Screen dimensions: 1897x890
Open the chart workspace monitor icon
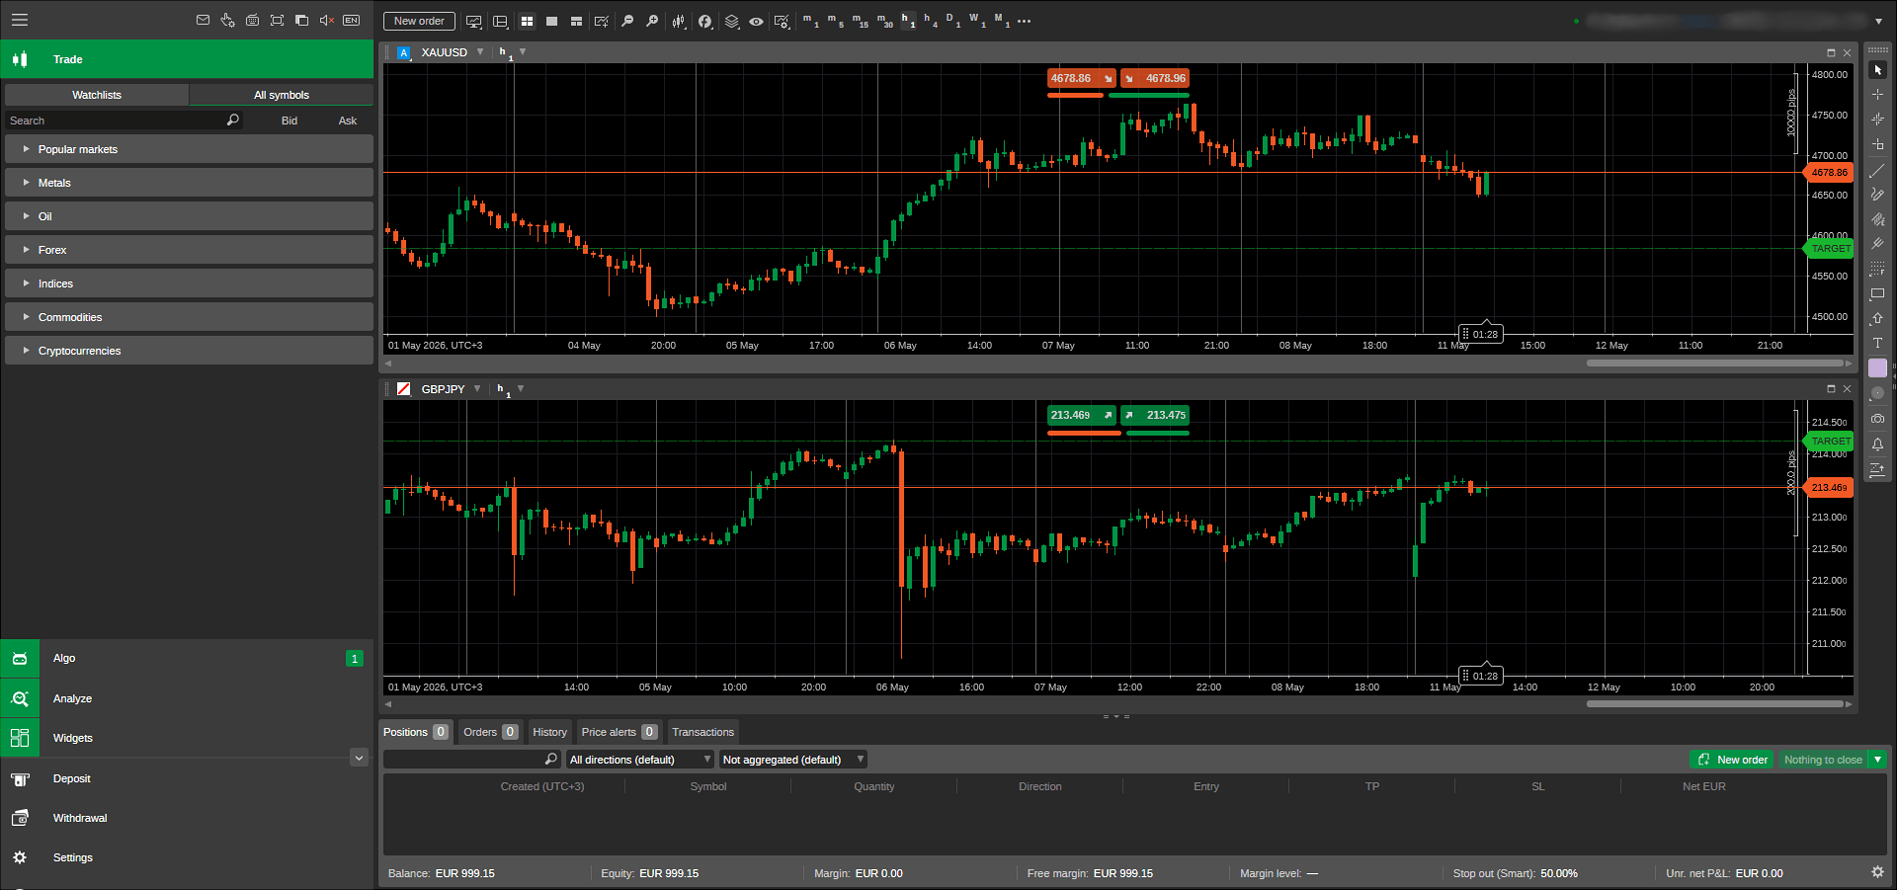click(x=474, y=21)
